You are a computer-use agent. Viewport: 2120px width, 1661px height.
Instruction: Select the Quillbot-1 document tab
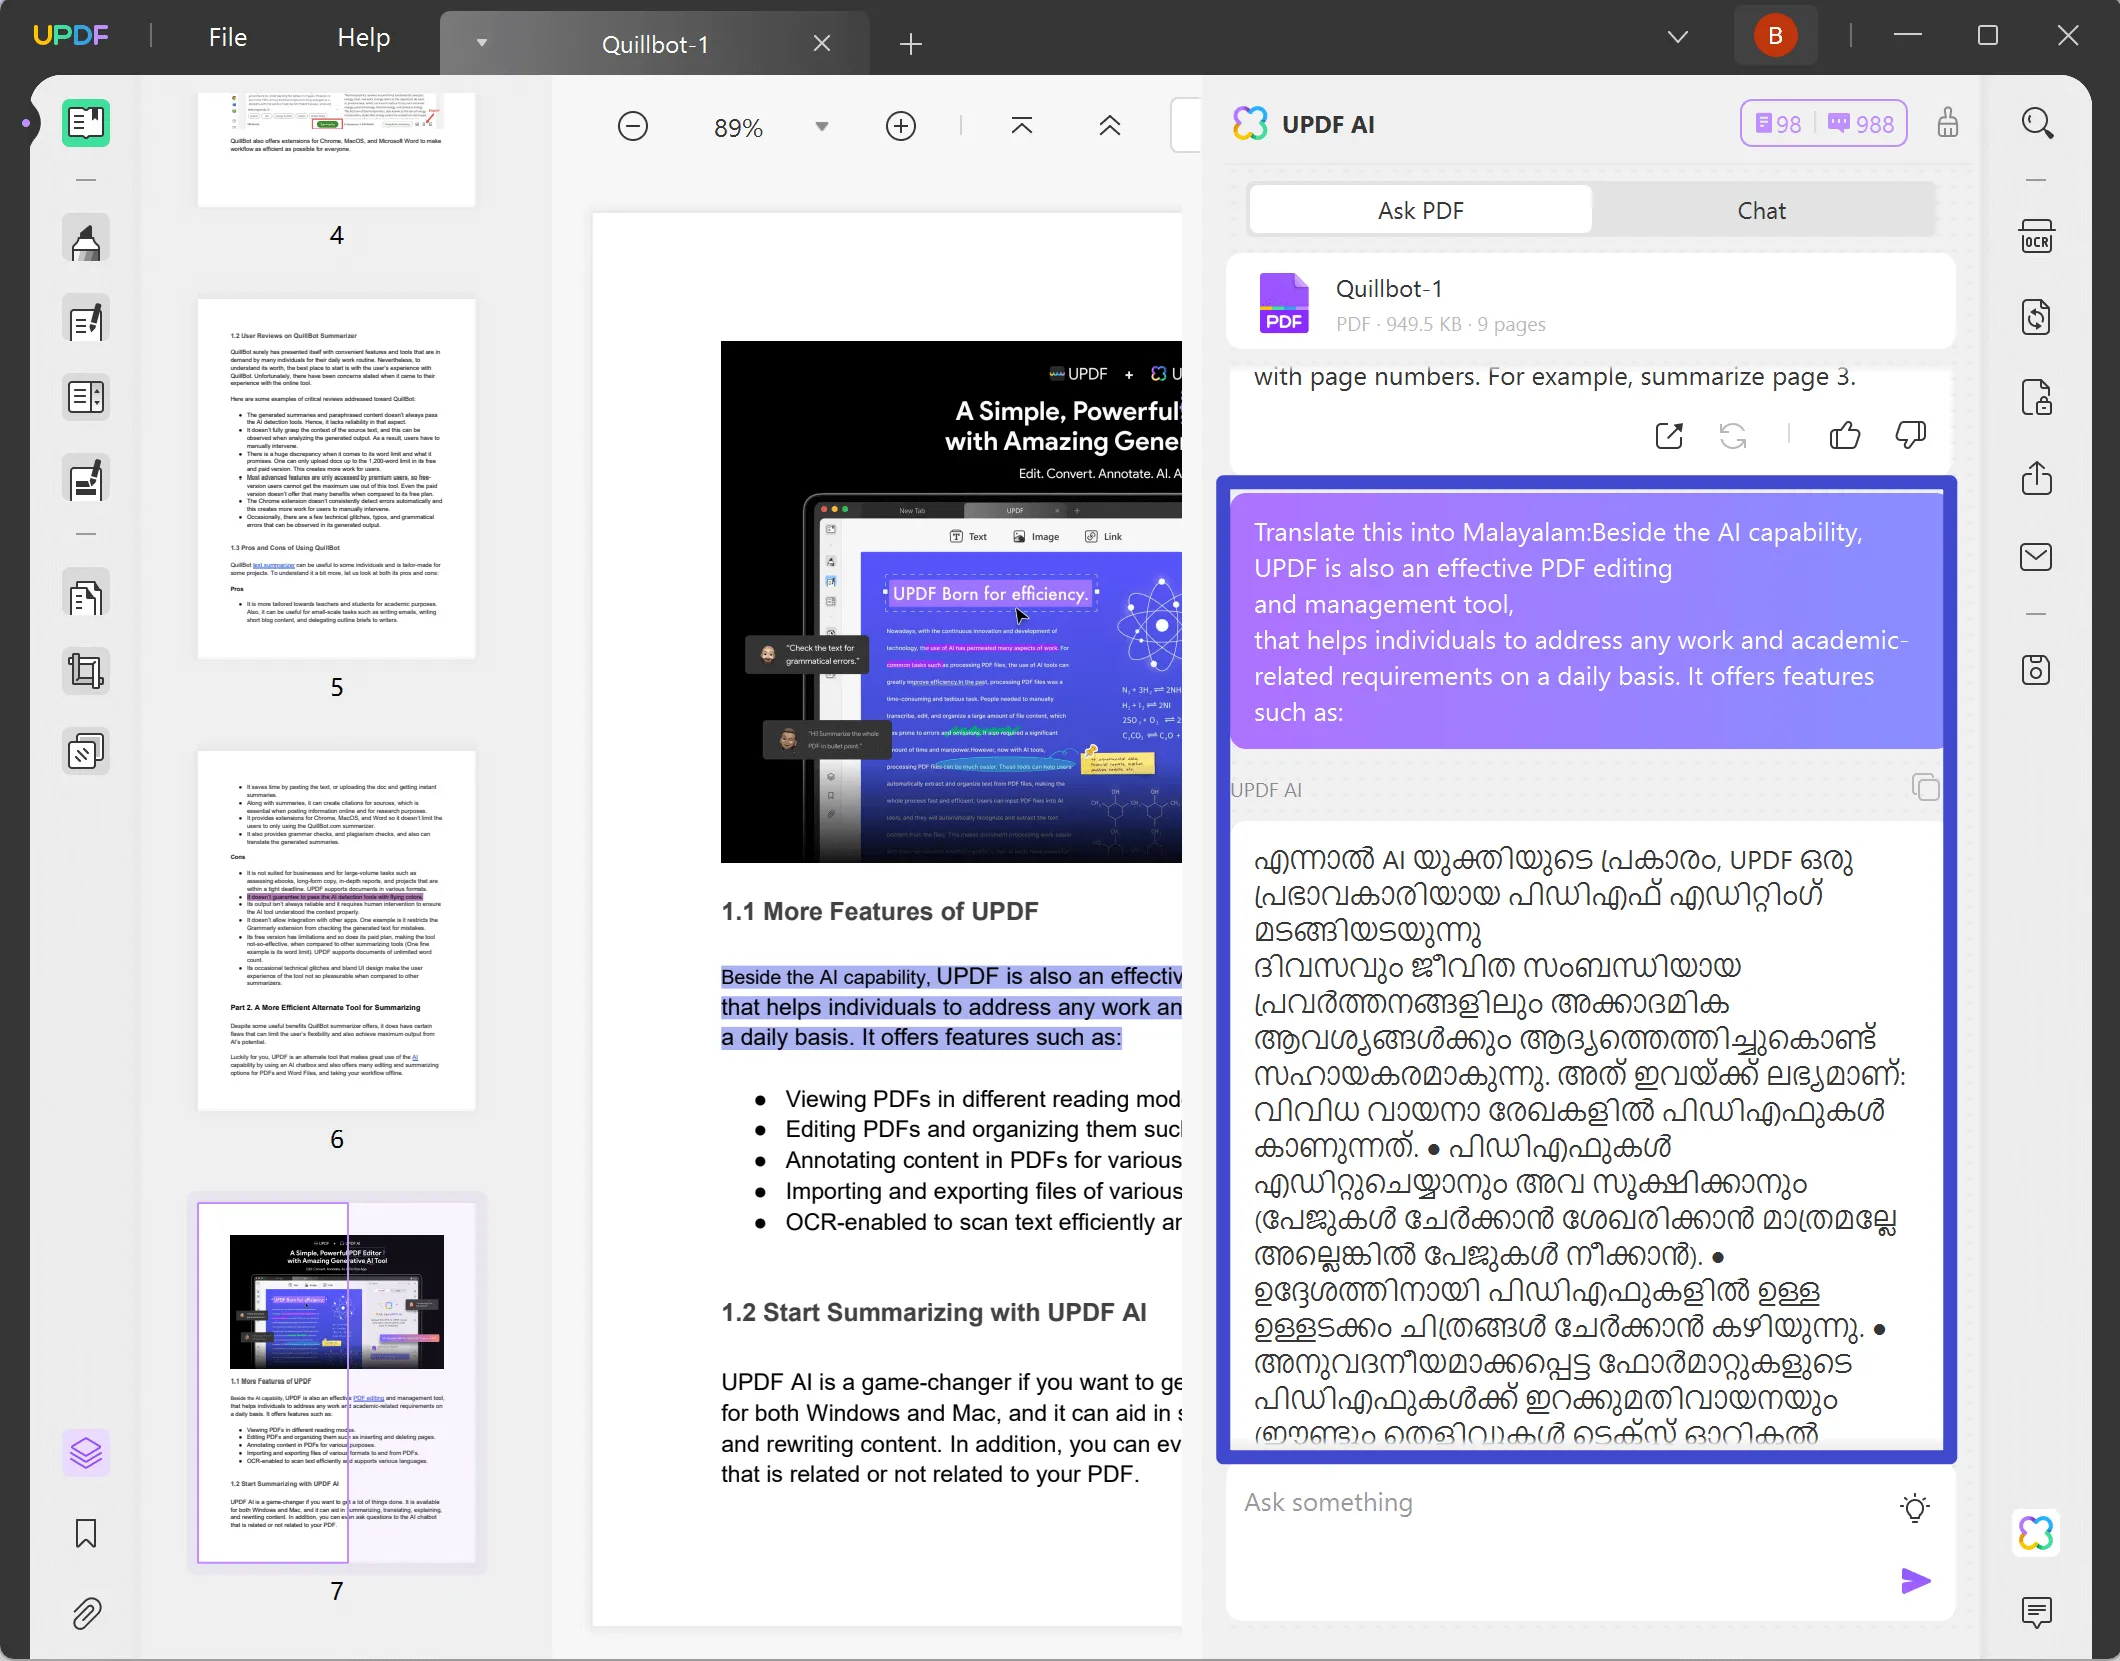pos(655,44)
